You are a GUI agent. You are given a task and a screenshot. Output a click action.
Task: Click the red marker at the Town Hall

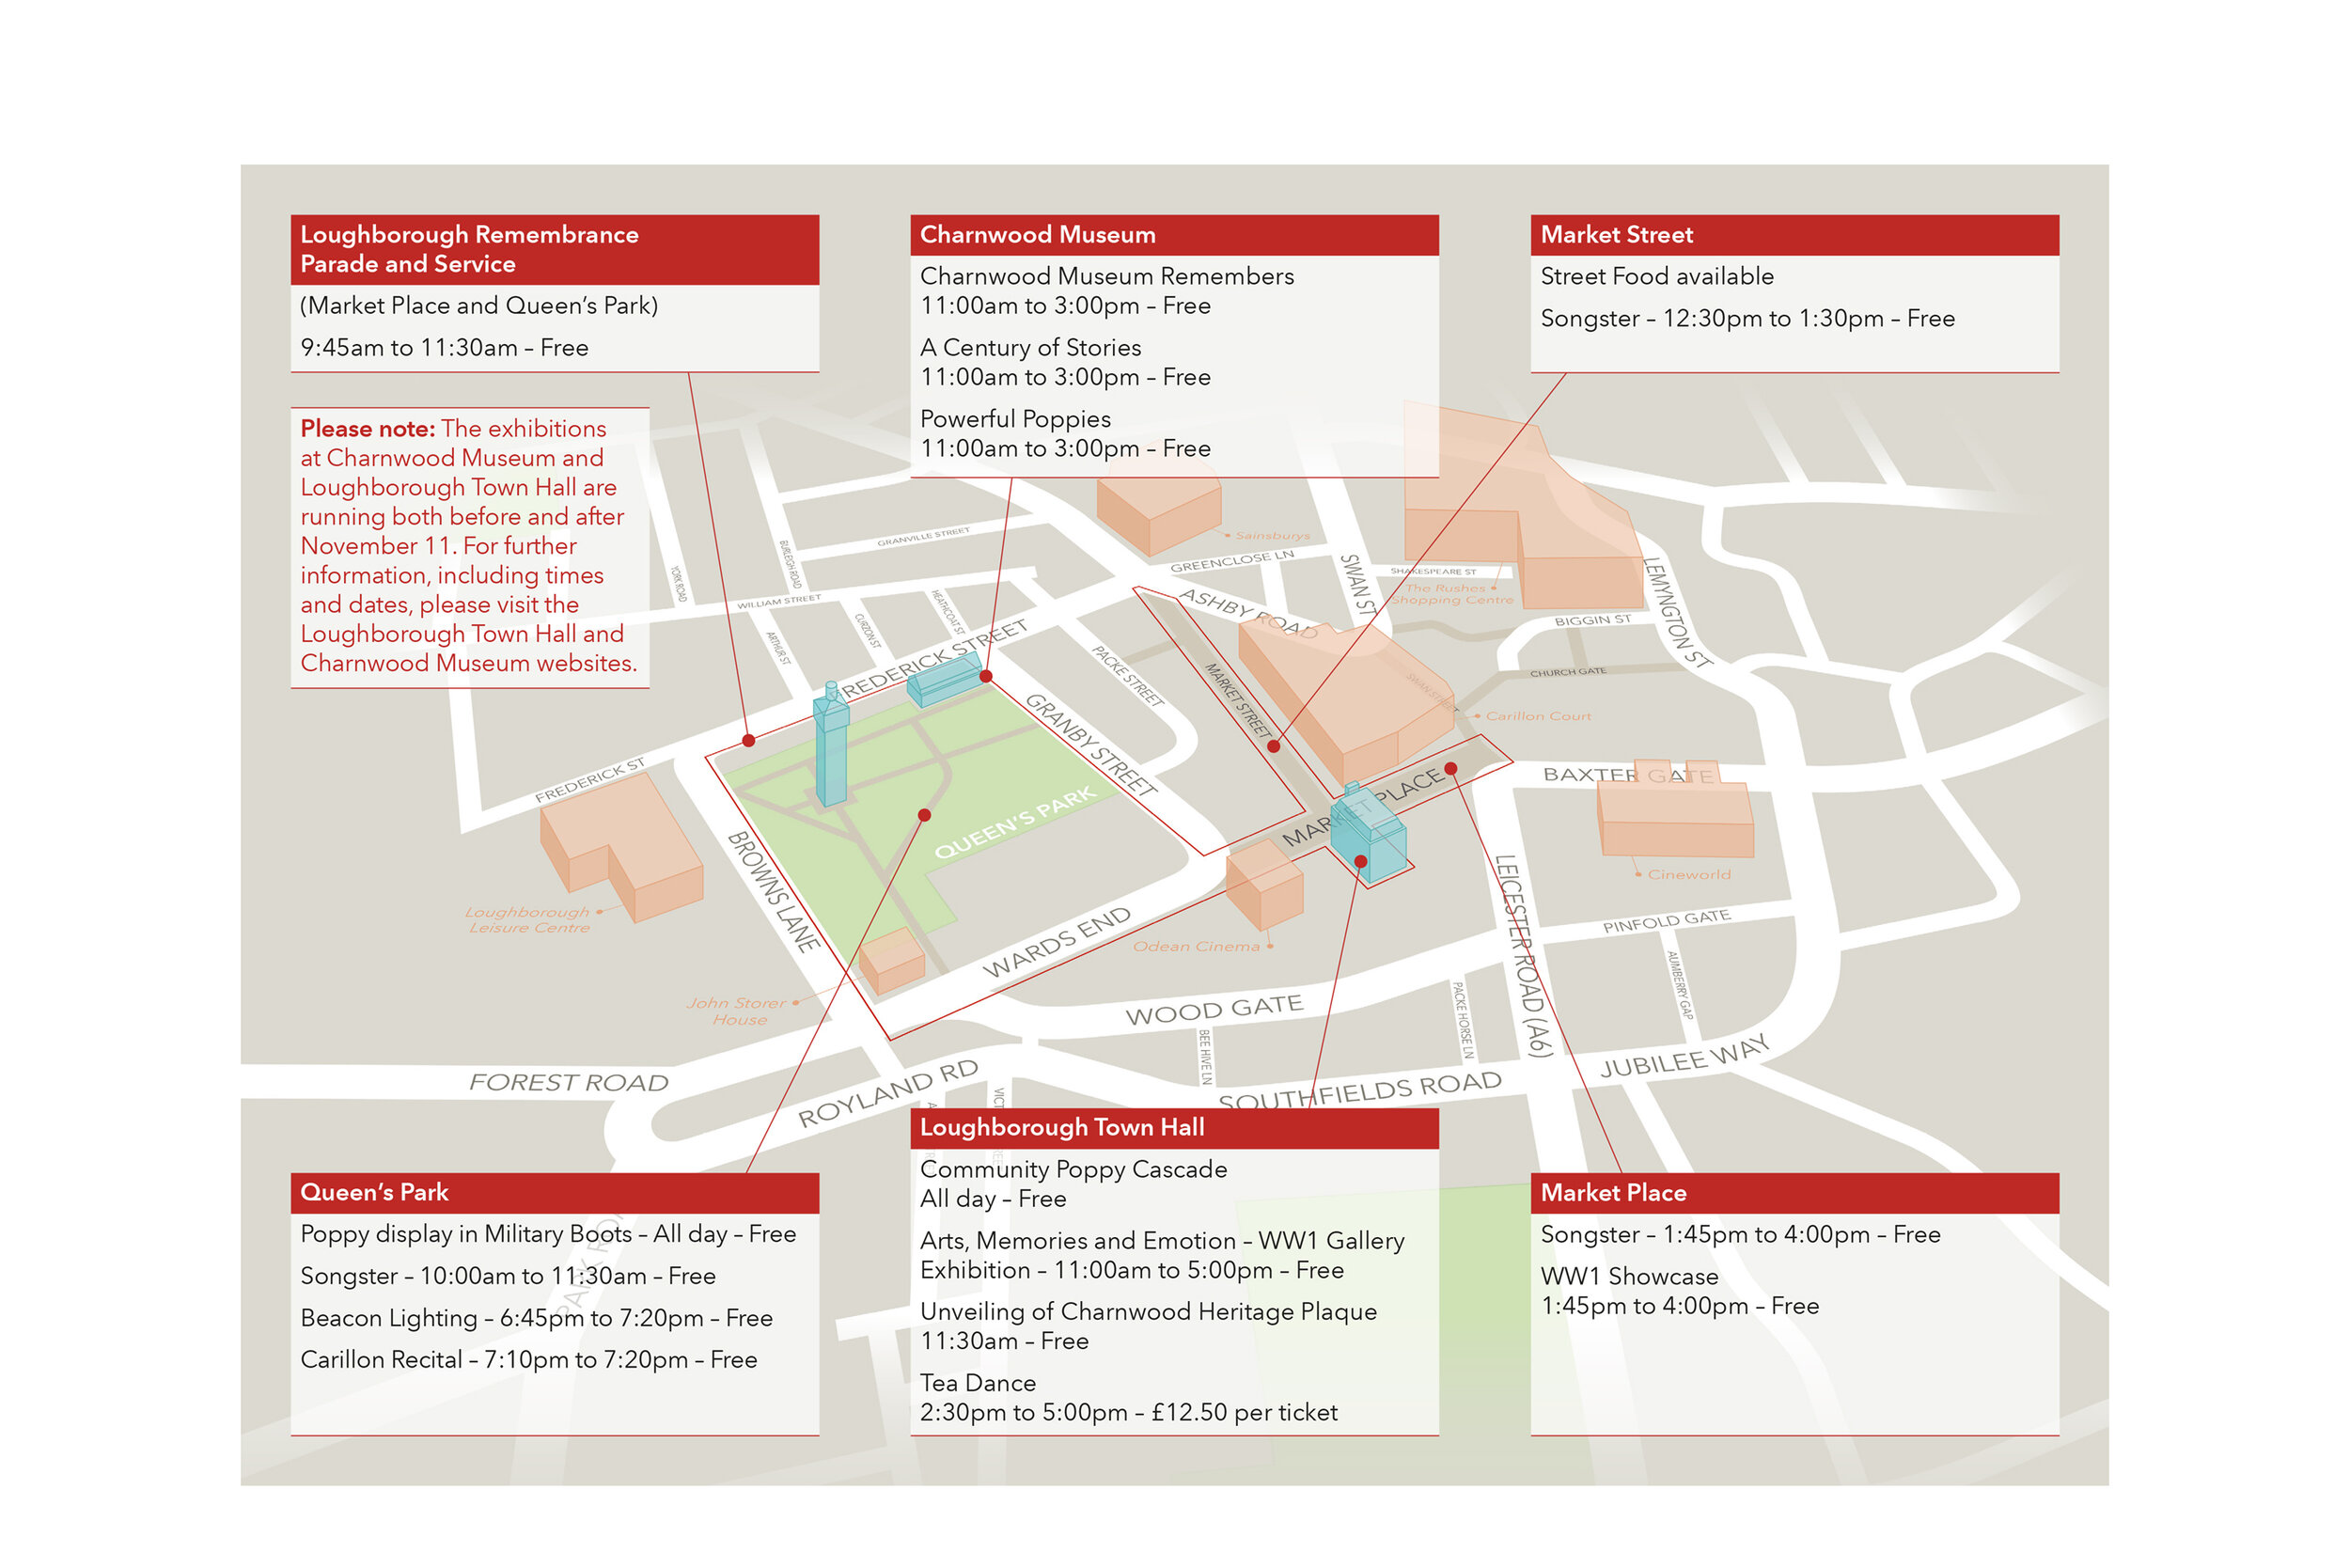pyautogui.click(x=1360, y=861)
